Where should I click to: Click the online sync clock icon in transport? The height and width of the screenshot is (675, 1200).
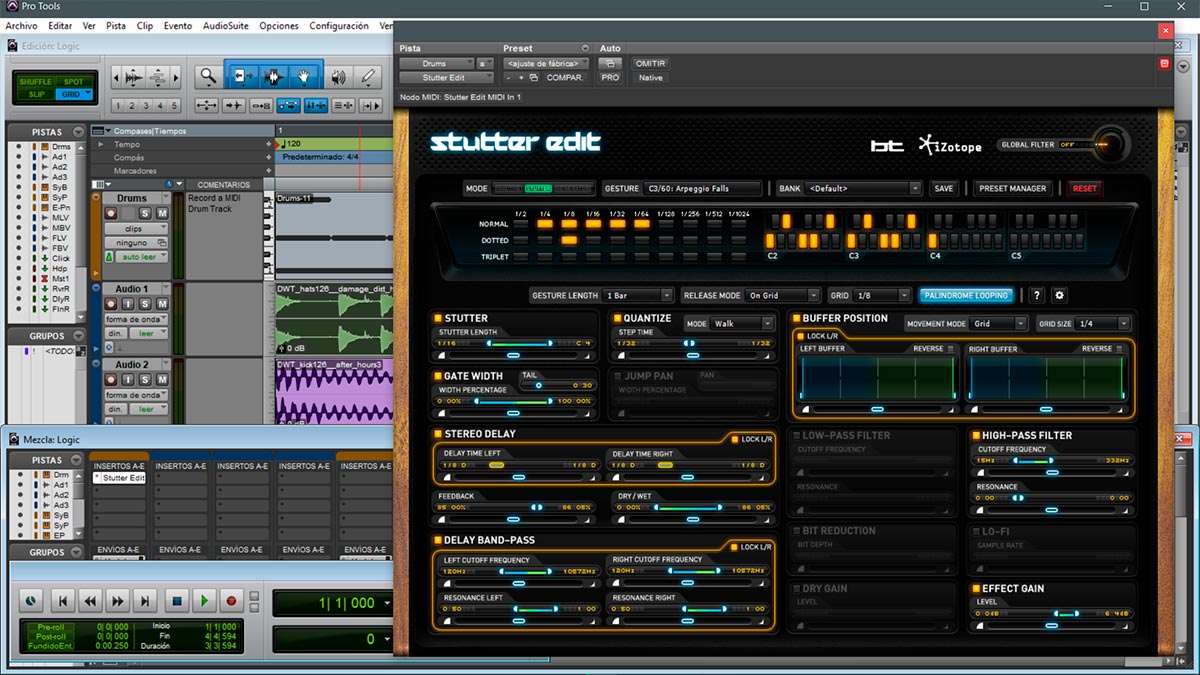click(x=30, y=601)
